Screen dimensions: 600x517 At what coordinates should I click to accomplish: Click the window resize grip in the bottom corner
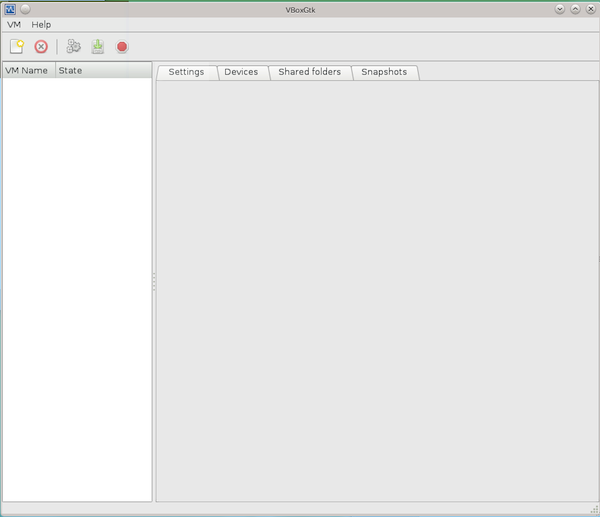(x=594, y=510)
